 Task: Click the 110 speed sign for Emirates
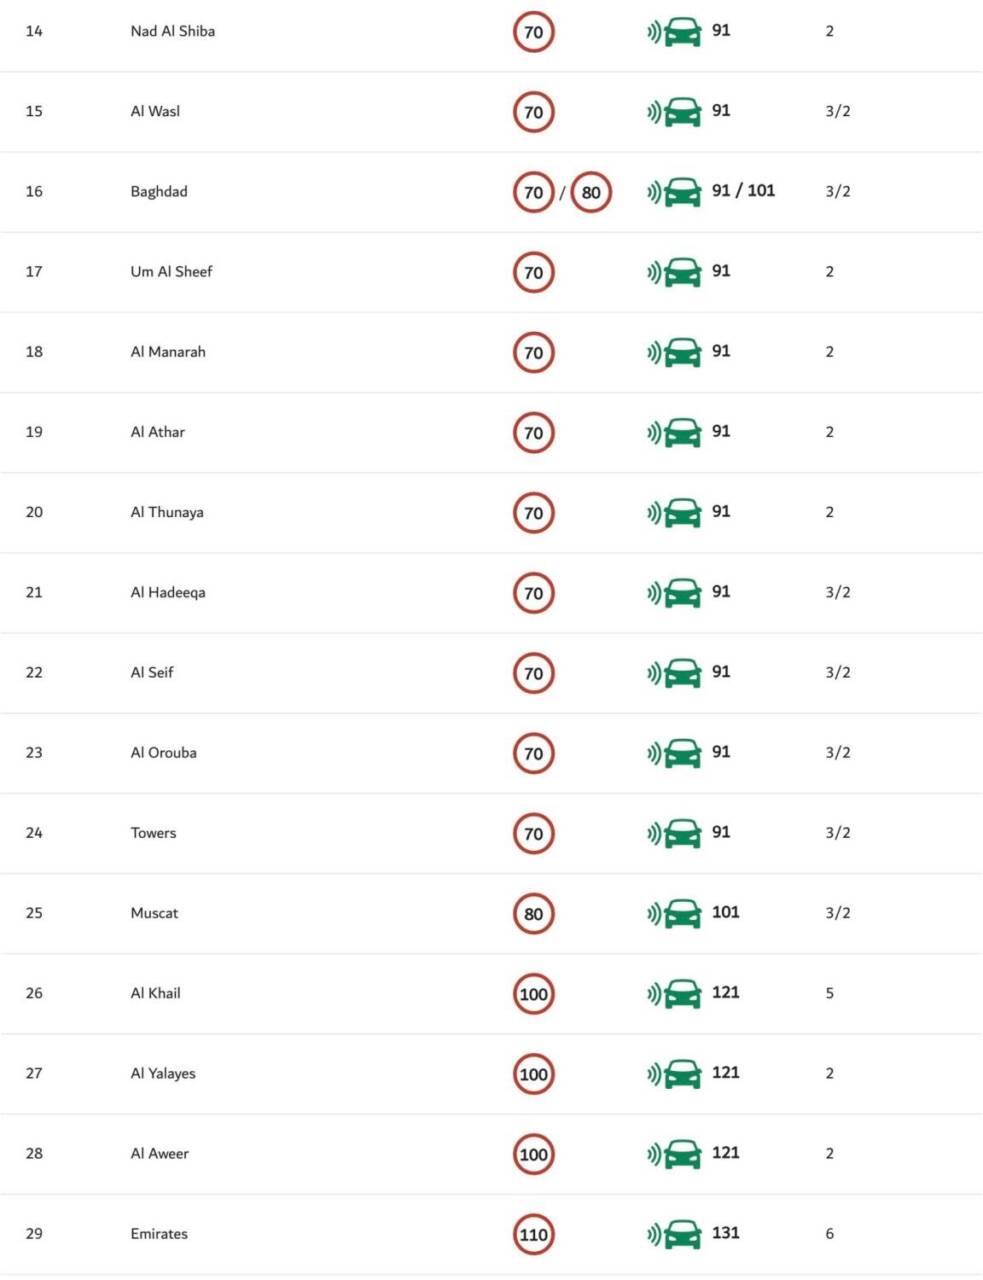(534, 1234)
